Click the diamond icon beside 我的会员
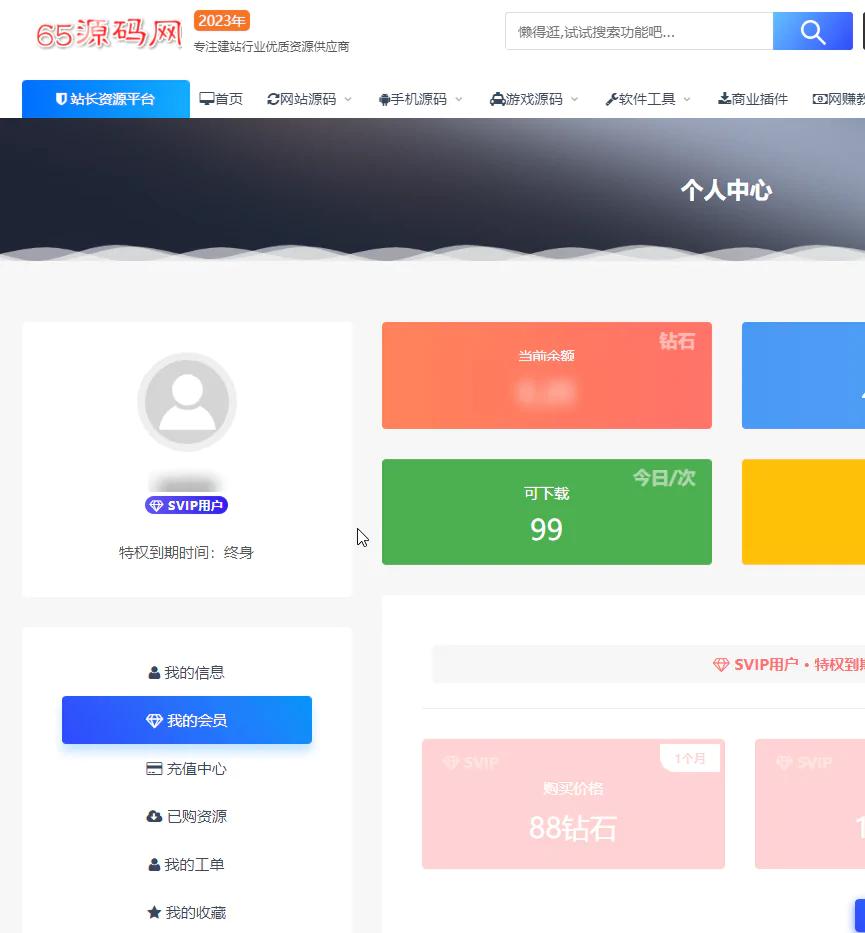865x933 pixels. (154, 721)
